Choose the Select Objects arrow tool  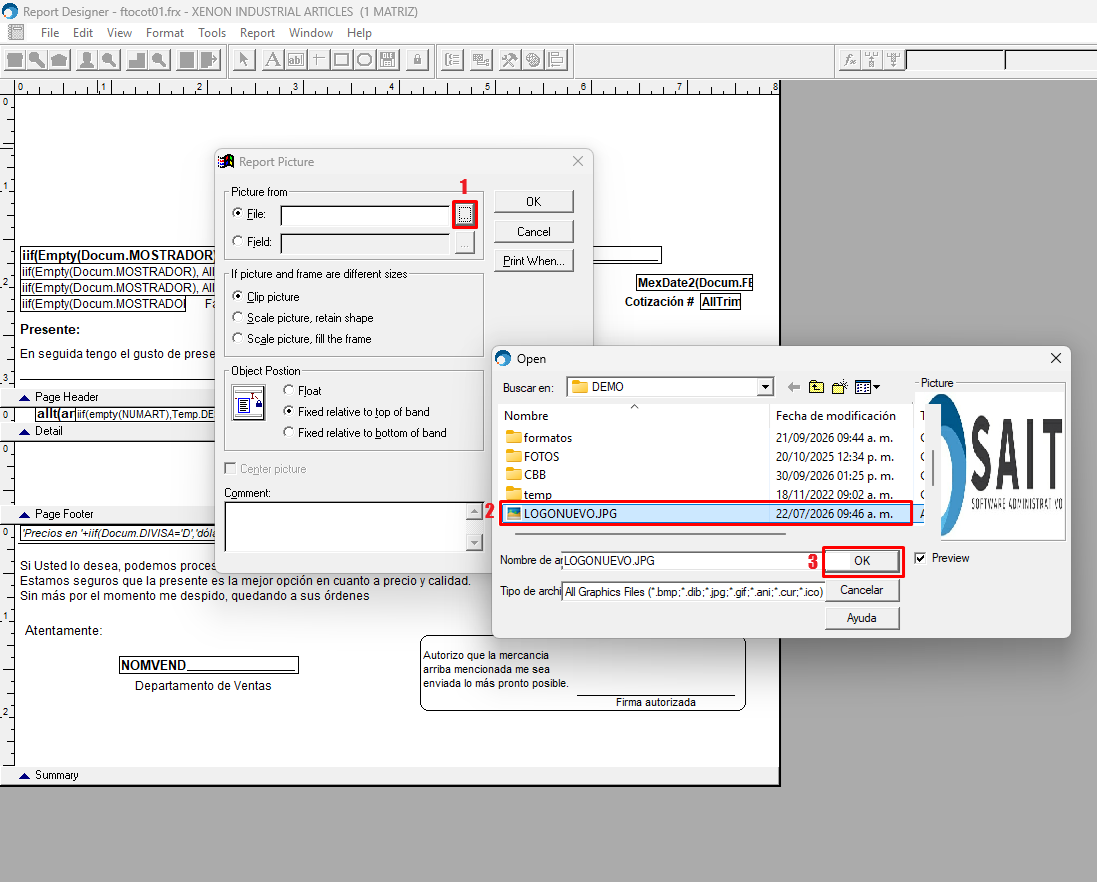243,60
